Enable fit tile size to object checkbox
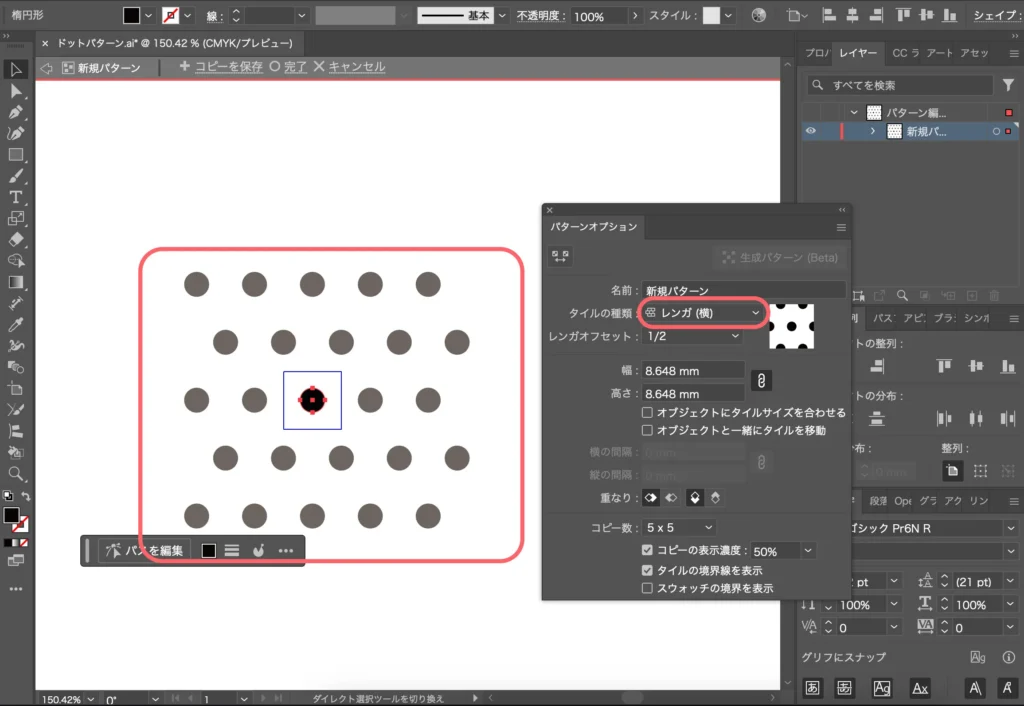 click(648, 412)
